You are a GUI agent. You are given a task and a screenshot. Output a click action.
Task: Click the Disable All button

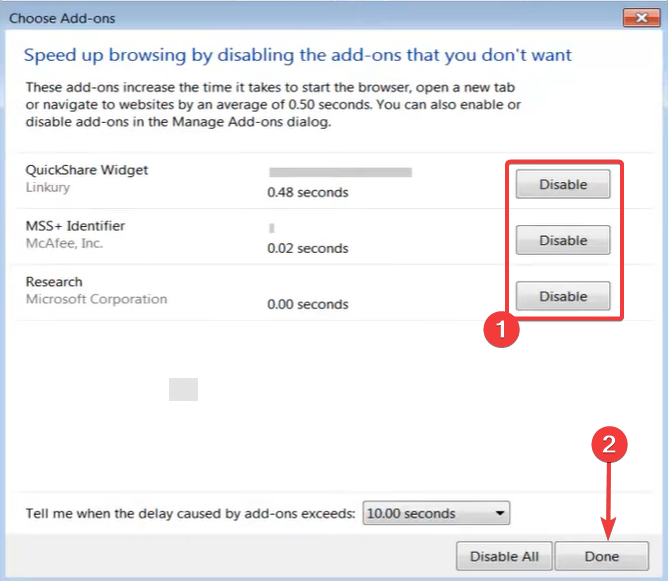click(x=504, y=556)
